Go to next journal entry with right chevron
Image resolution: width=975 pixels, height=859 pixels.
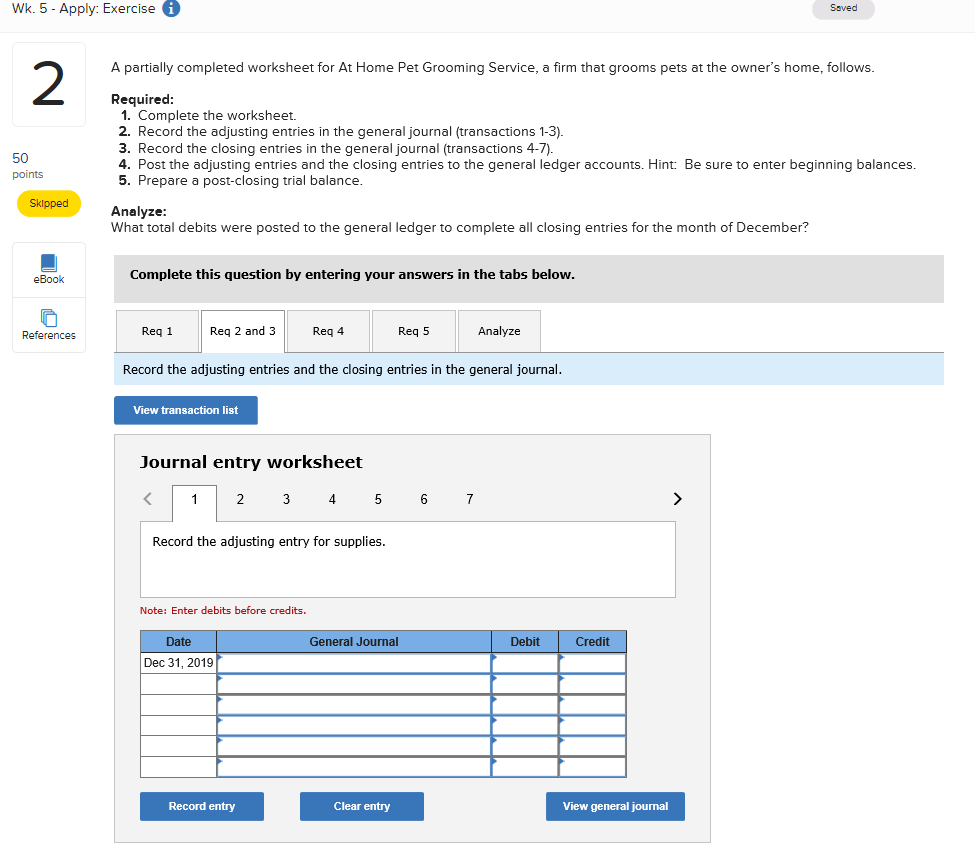click(x=678, y=499)
